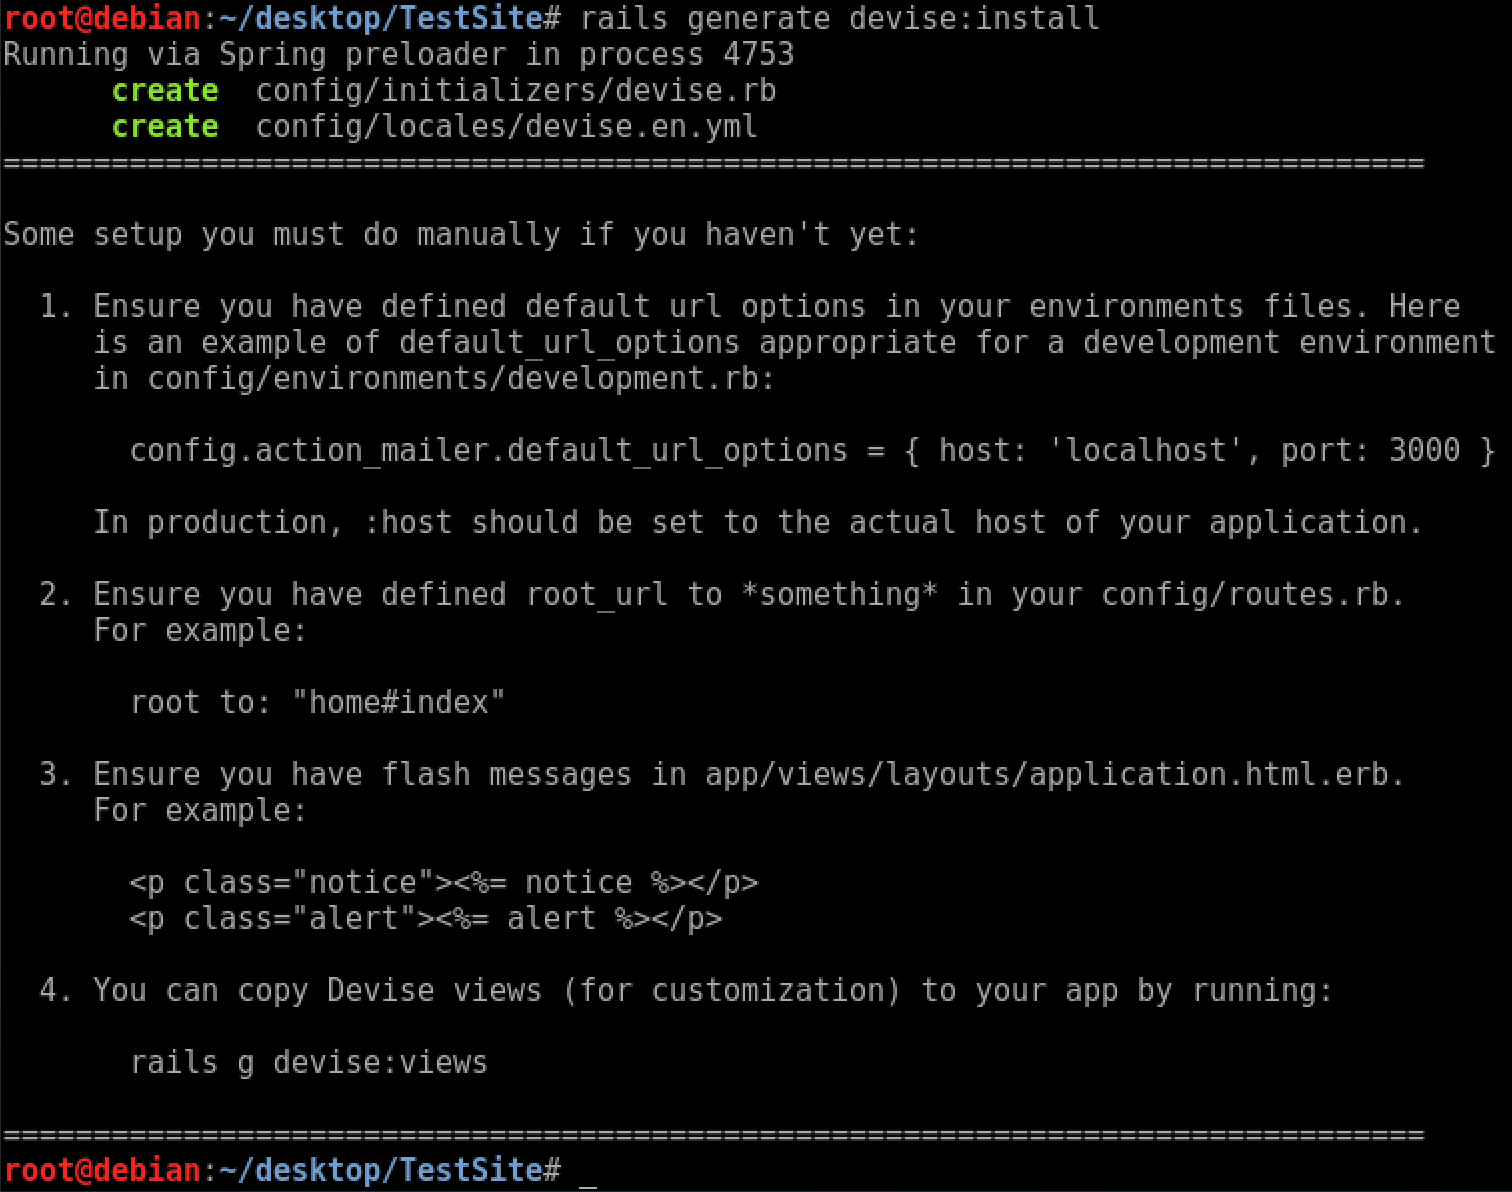Click the first green 'create' label
The width and height of the screenshot is (1512, 1192).
click(x=165, y=91)
